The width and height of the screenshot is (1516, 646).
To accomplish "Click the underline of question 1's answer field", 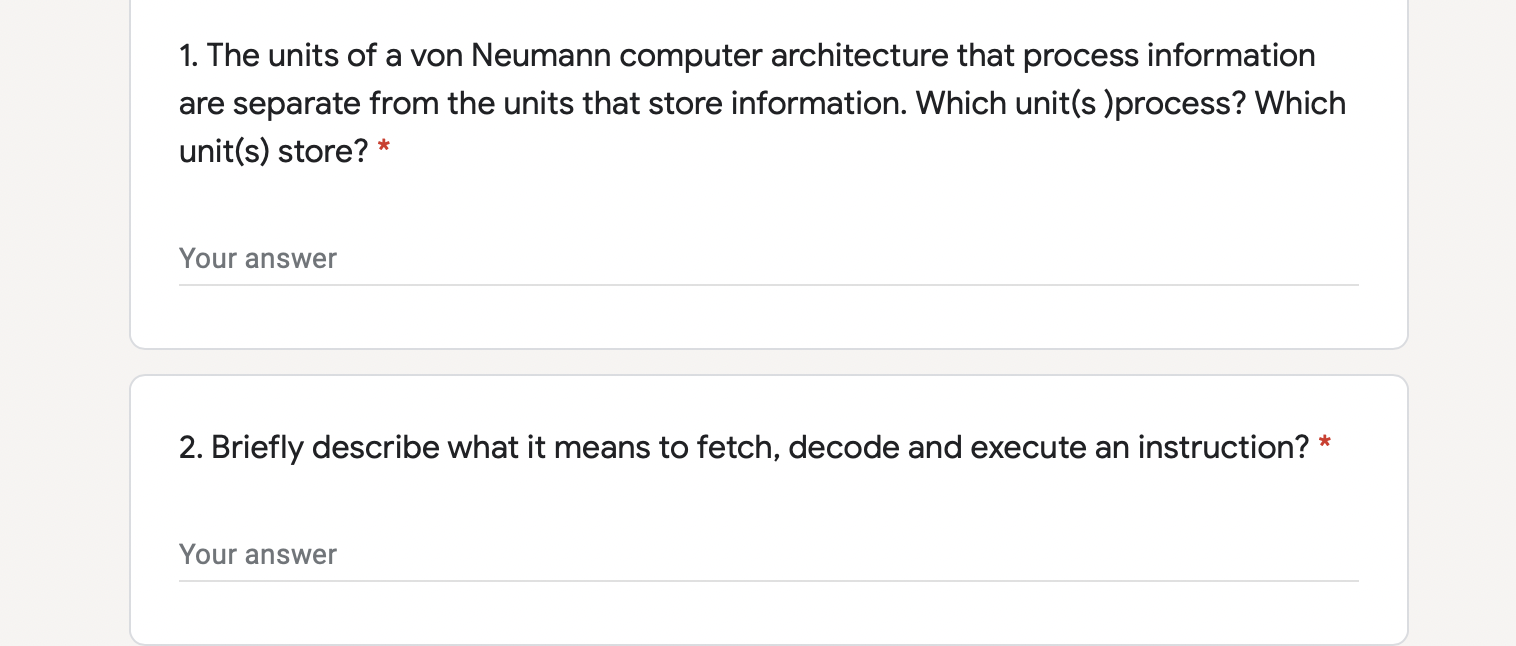I will 770,284.
